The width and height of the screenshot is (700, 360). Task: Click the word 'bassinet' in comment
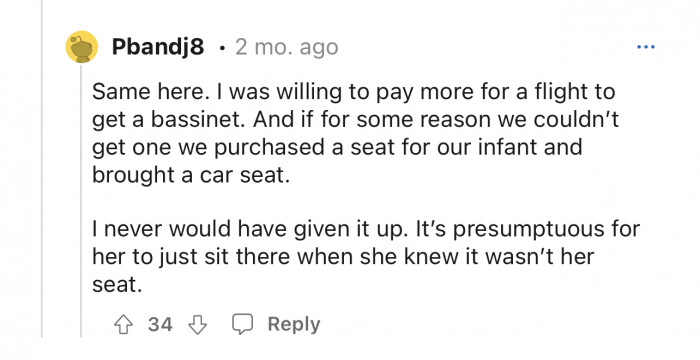click(197, 120)
